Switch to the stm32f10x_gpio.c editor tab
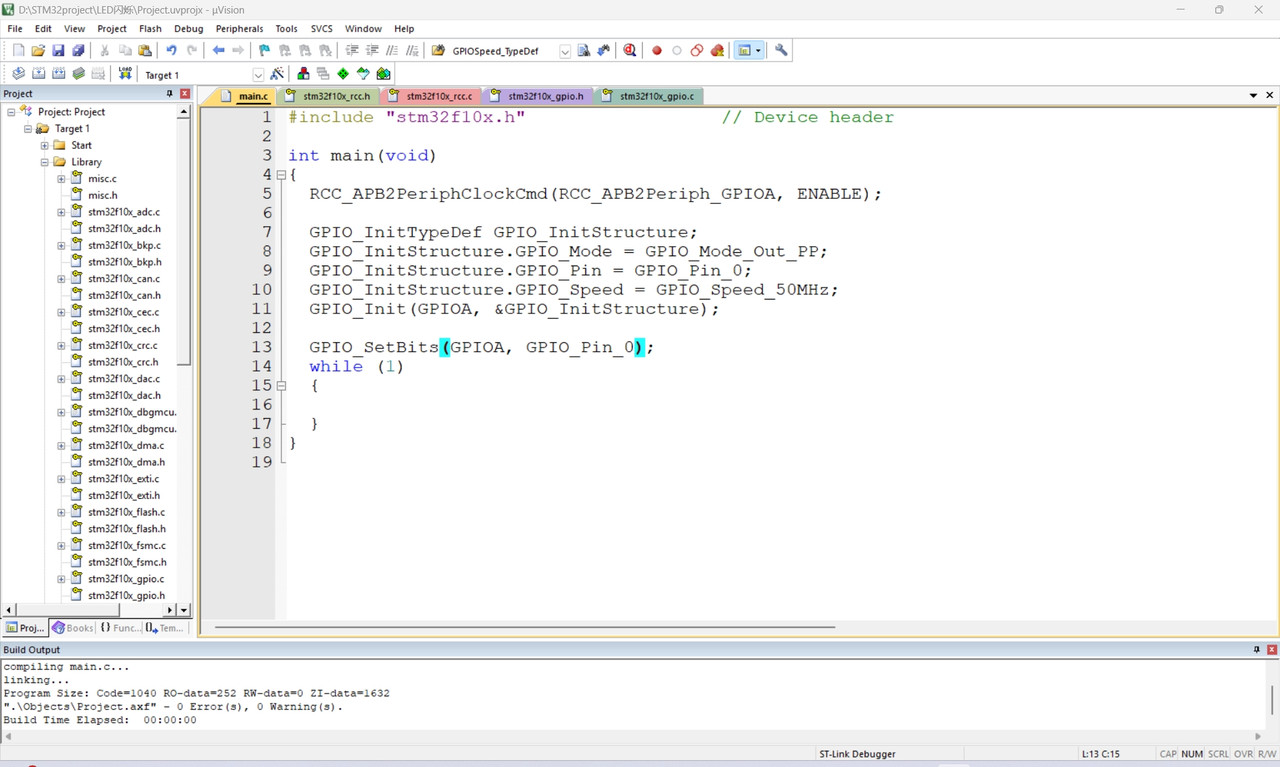The height and width of the screenshot is (767, 1280). [x=649, y=96]
